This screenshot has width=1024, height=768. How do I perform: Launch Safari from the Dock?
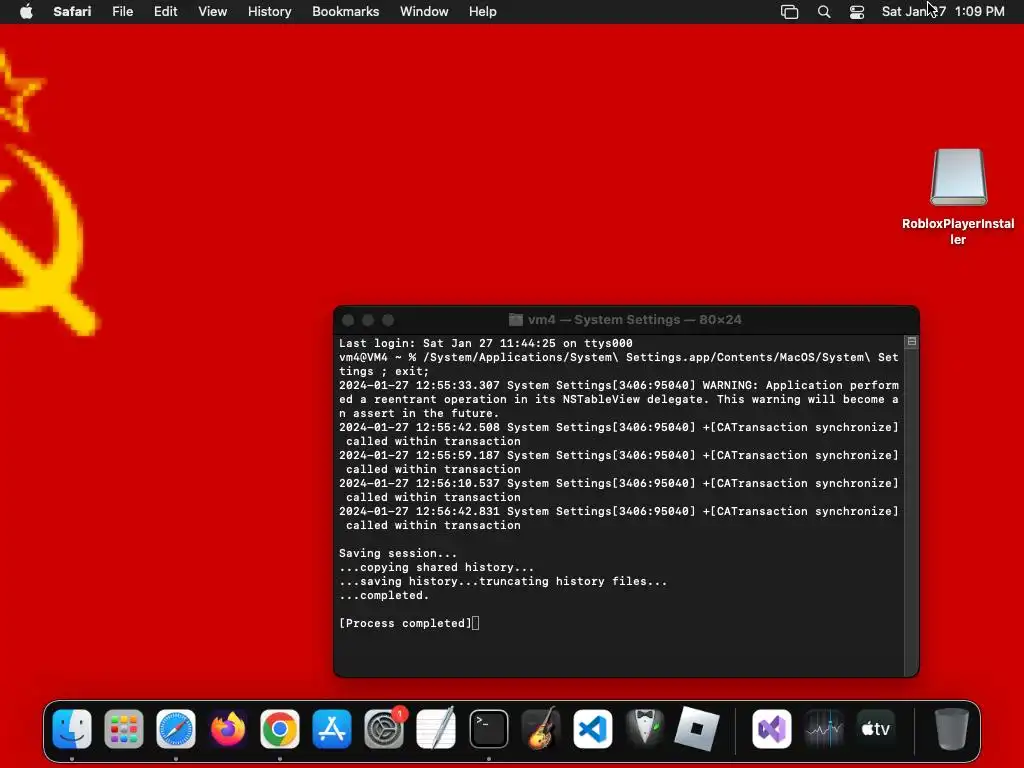(x=176, y=729)
